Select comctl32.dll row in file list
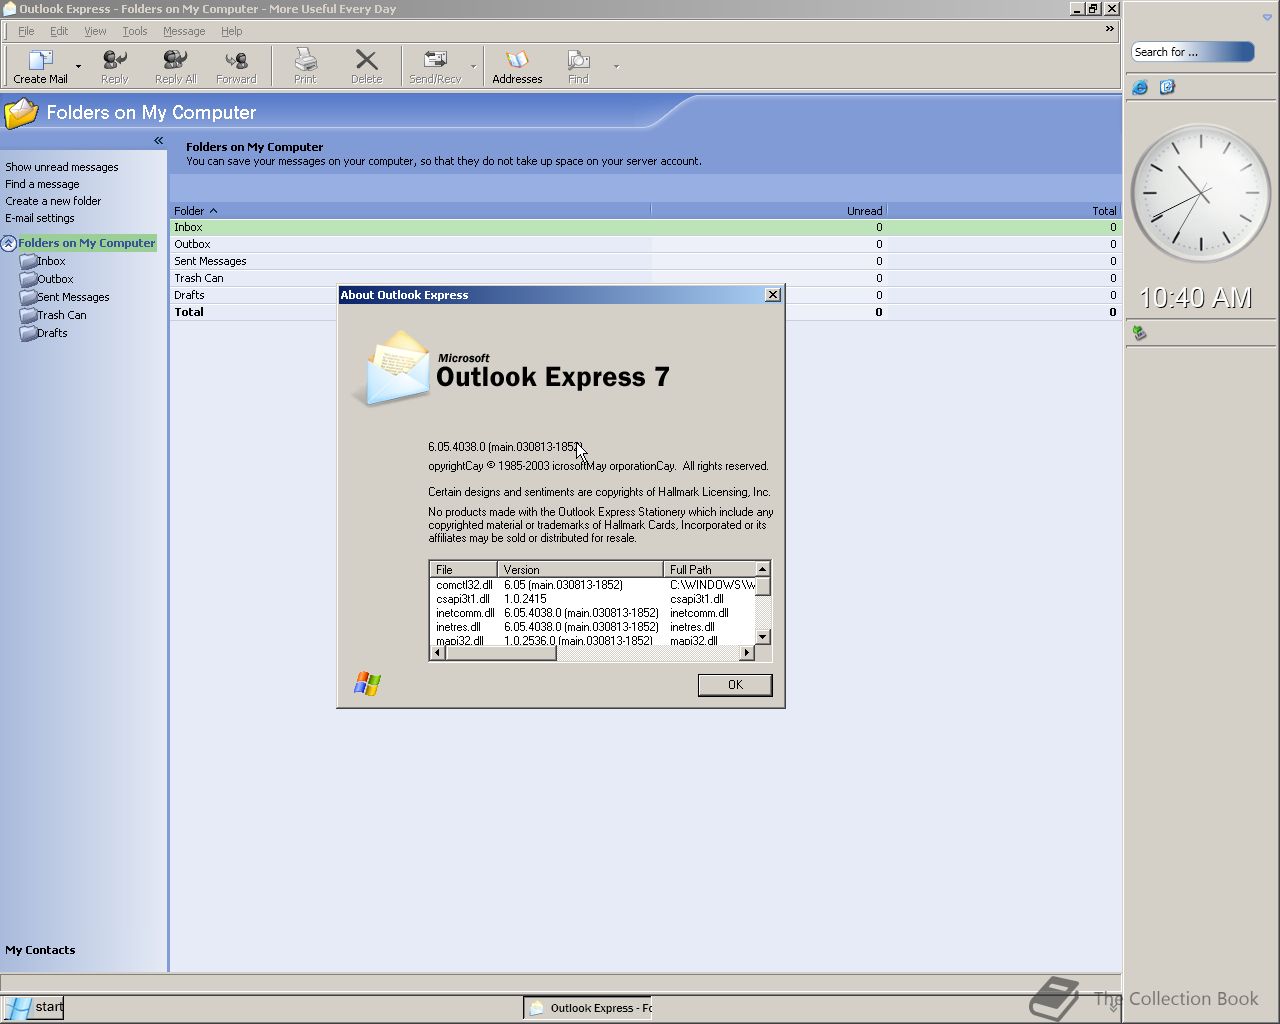 [592, 585]
